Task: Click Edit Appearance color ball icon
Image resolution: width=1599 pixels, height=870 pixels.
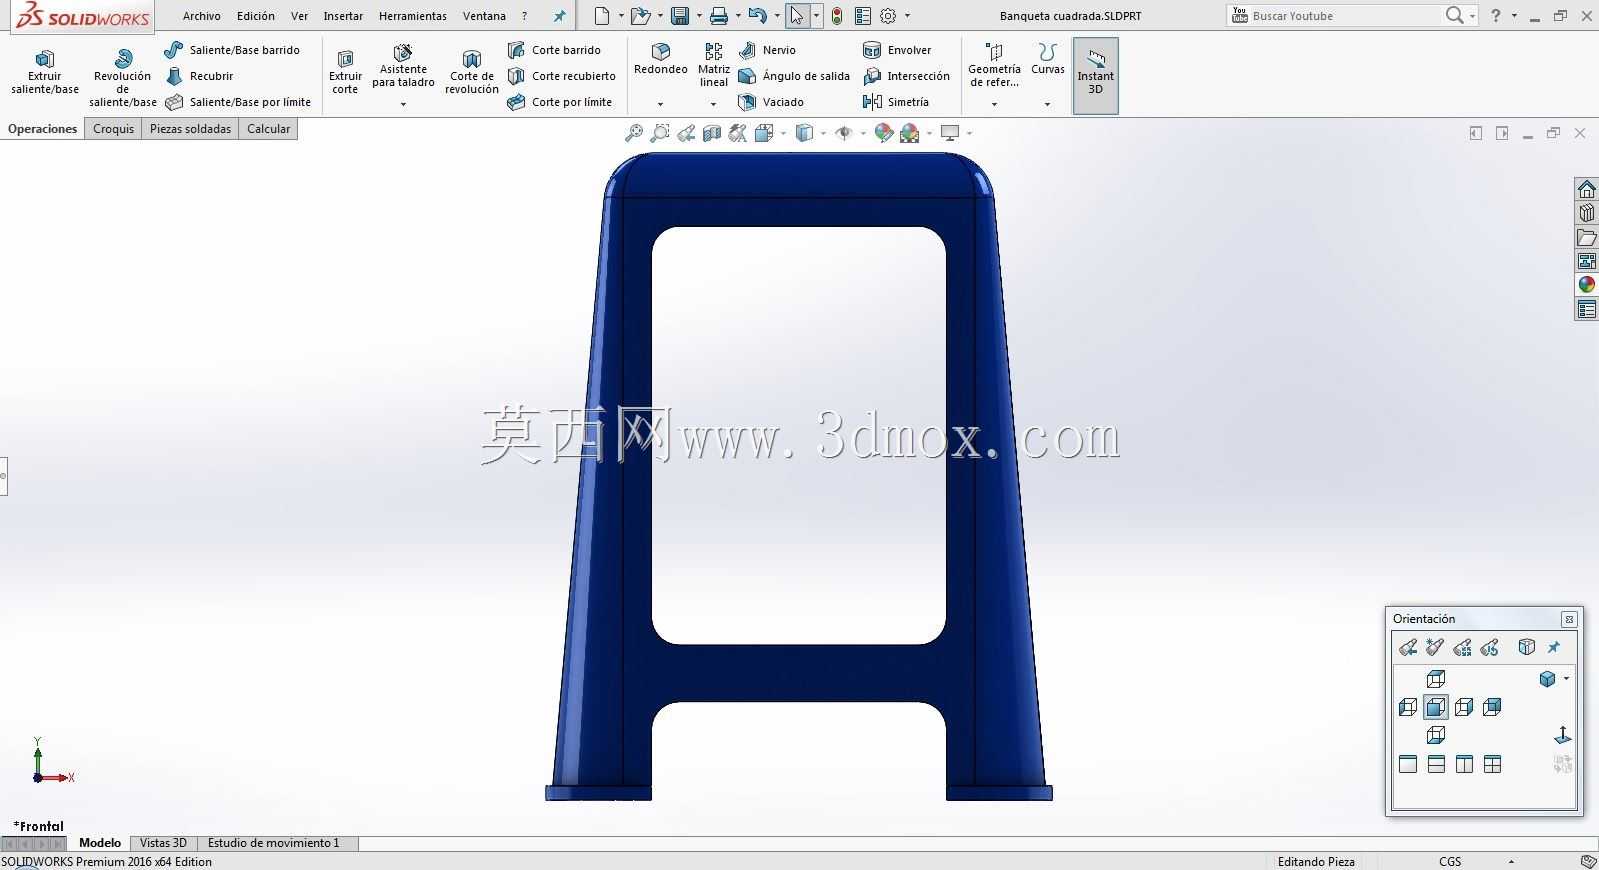Action: click(x=884, y=133)
